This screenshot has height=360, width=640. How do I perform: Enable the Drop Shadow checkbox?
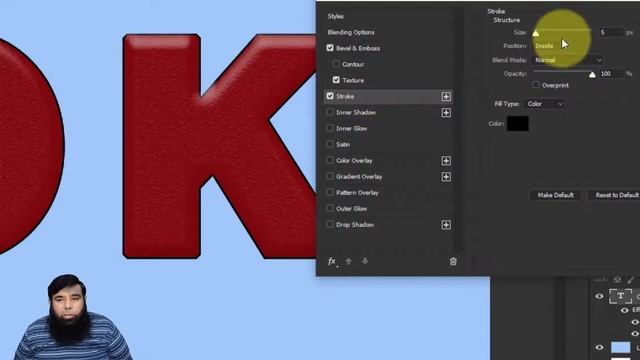point(330,224)
